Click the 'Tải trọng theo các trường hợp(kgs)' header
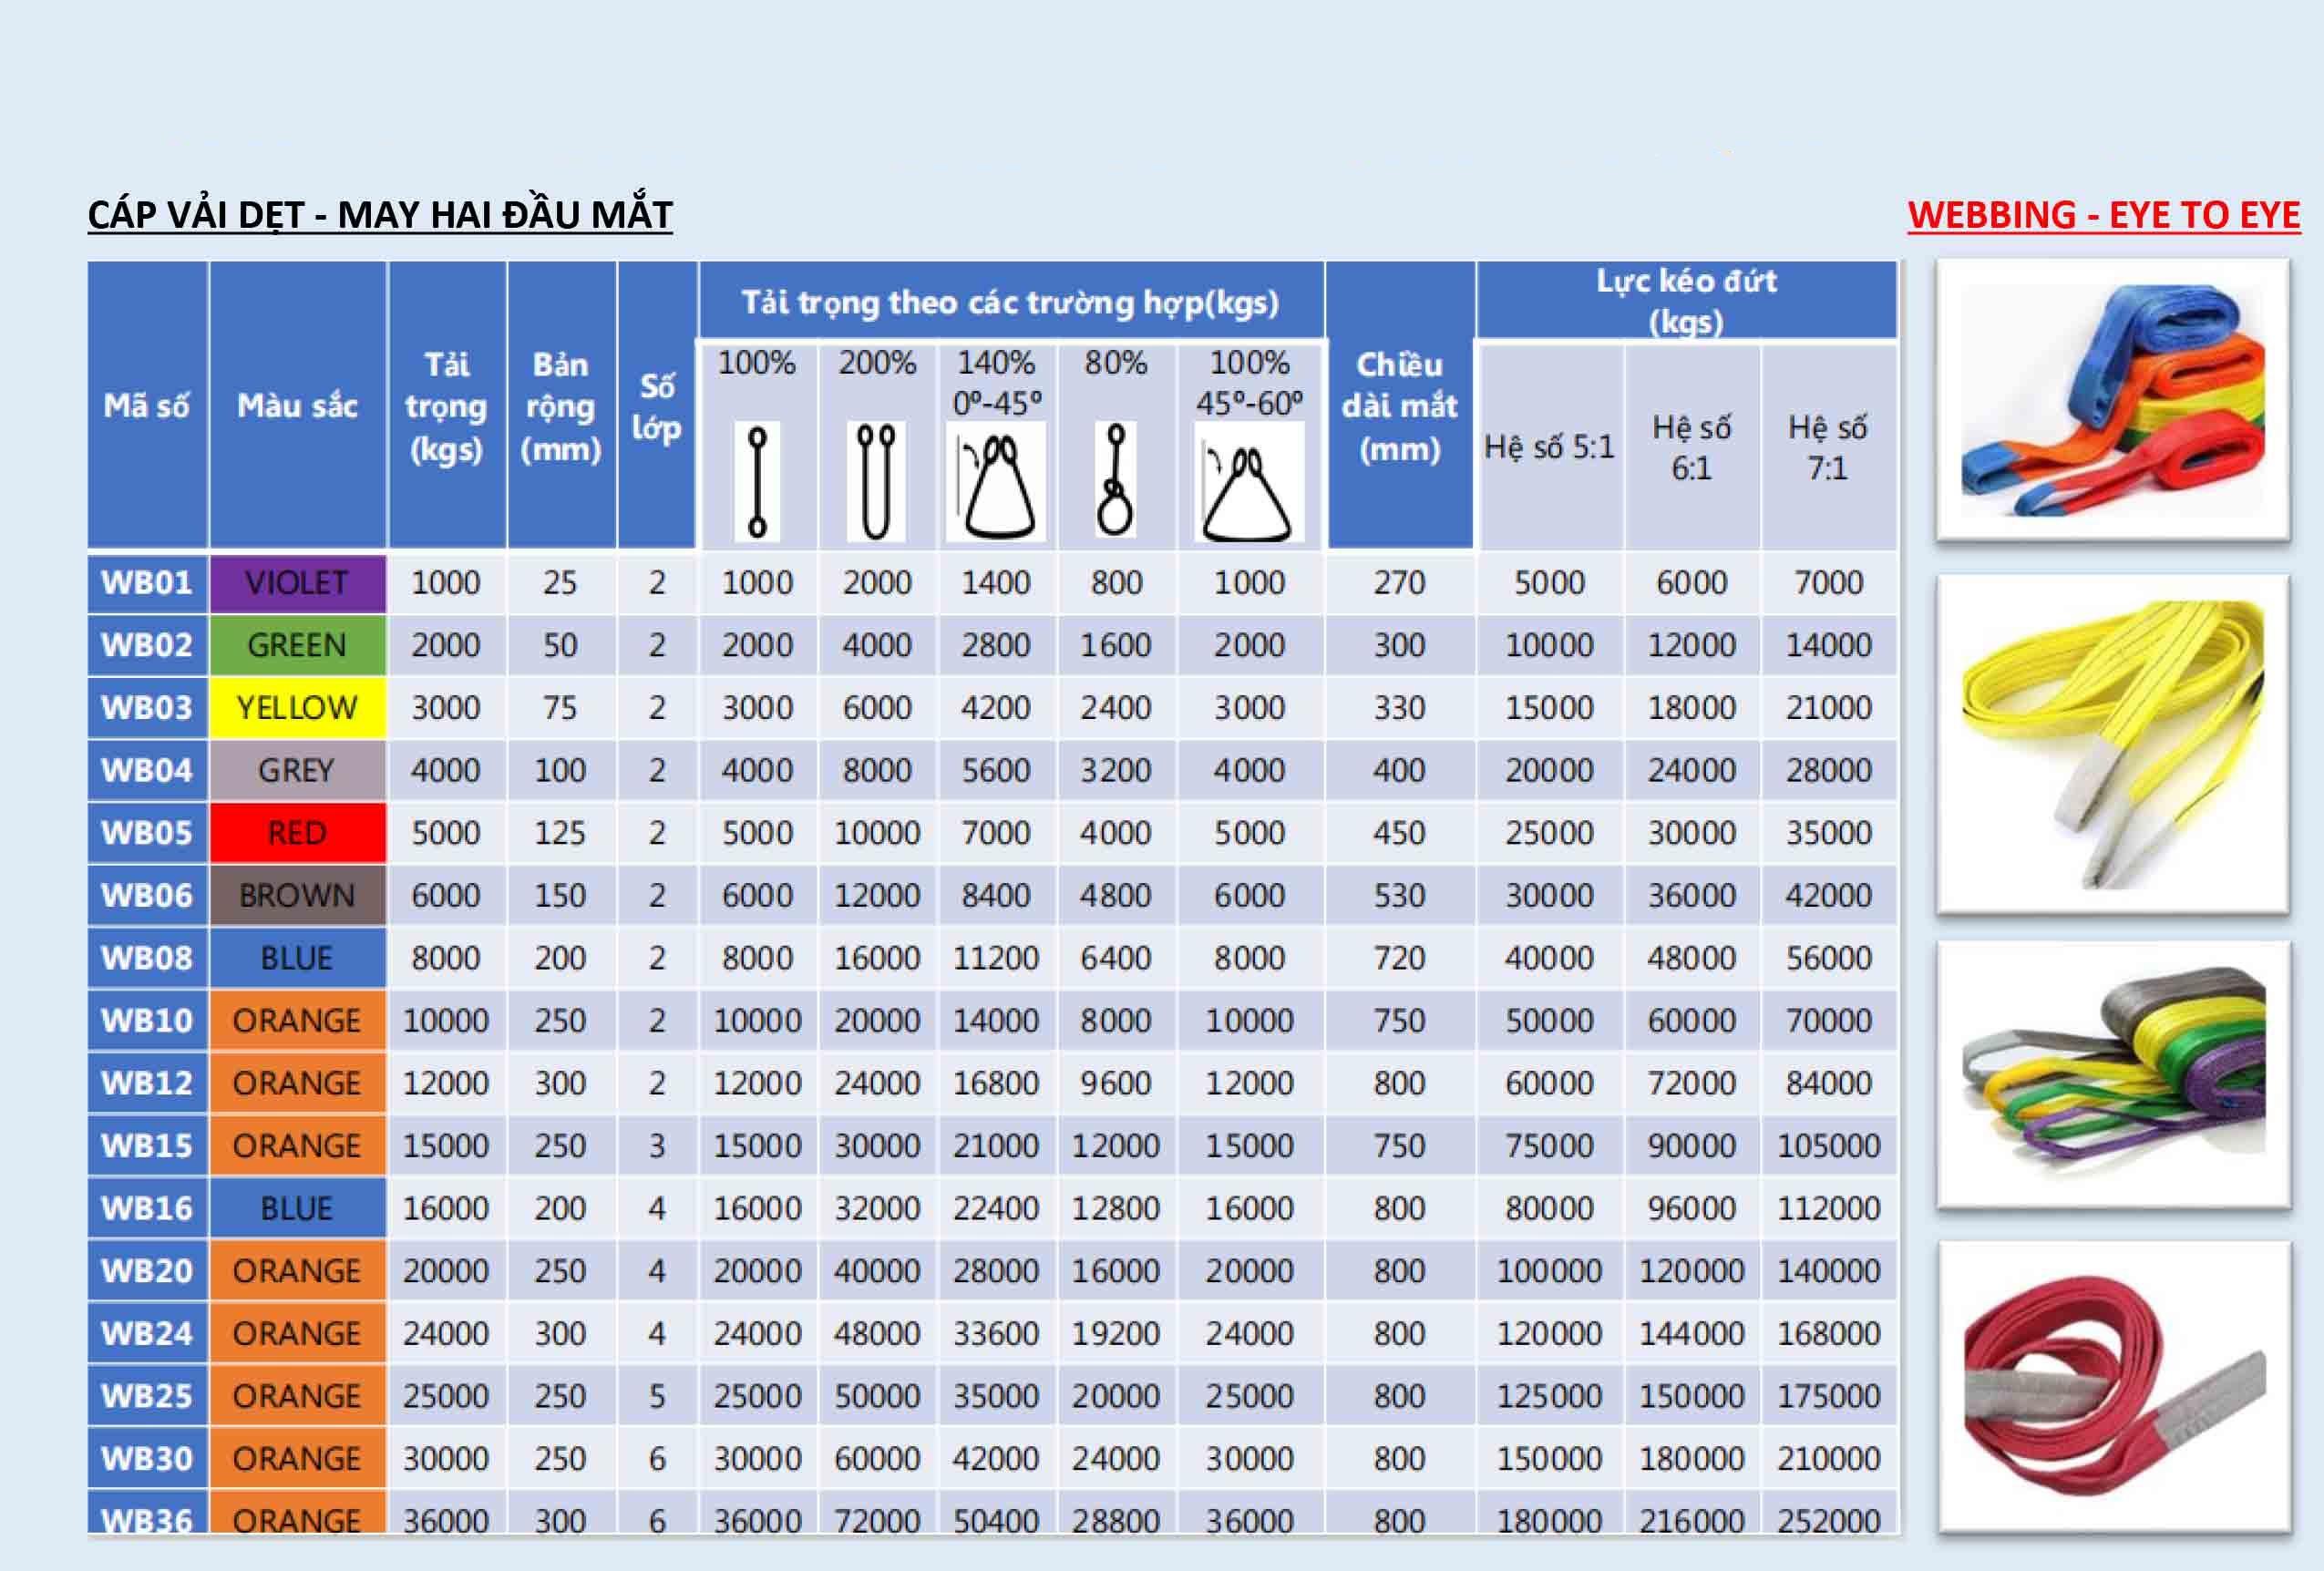 point(1010,302)
